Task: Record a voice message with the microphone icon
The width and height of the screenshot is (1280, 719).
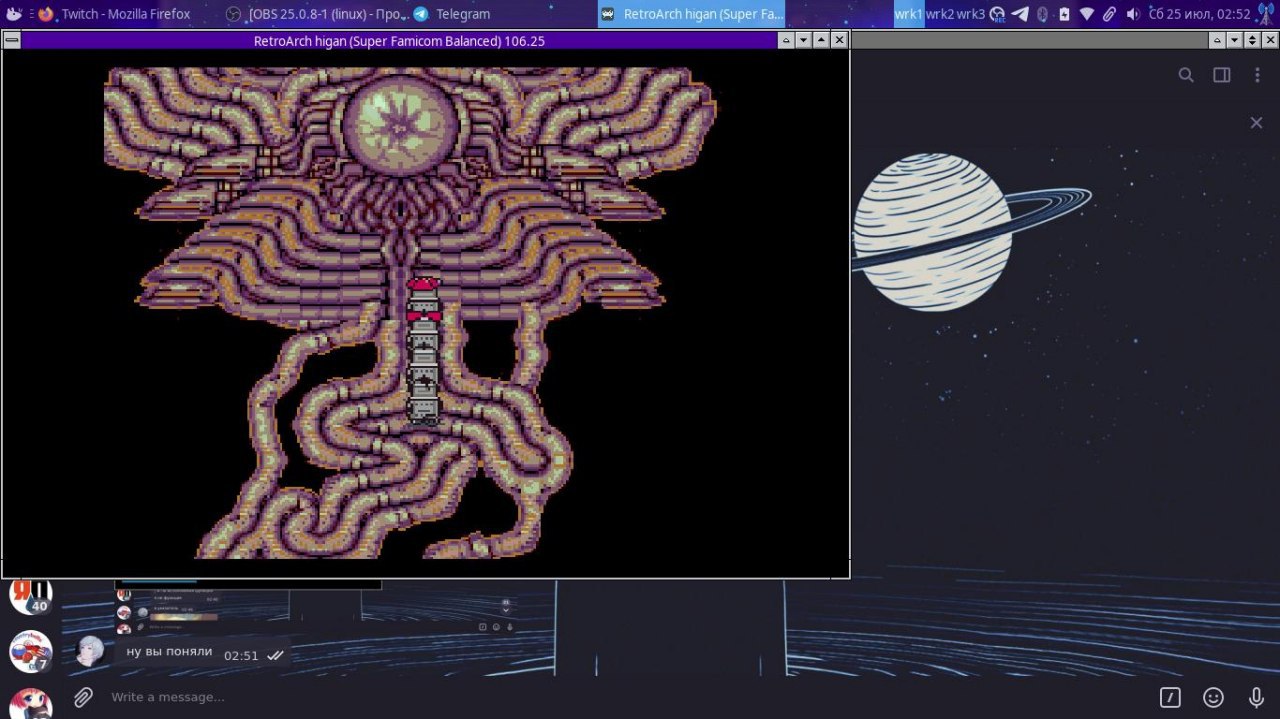Action: pyautogui.click(x=1256, y=697)
